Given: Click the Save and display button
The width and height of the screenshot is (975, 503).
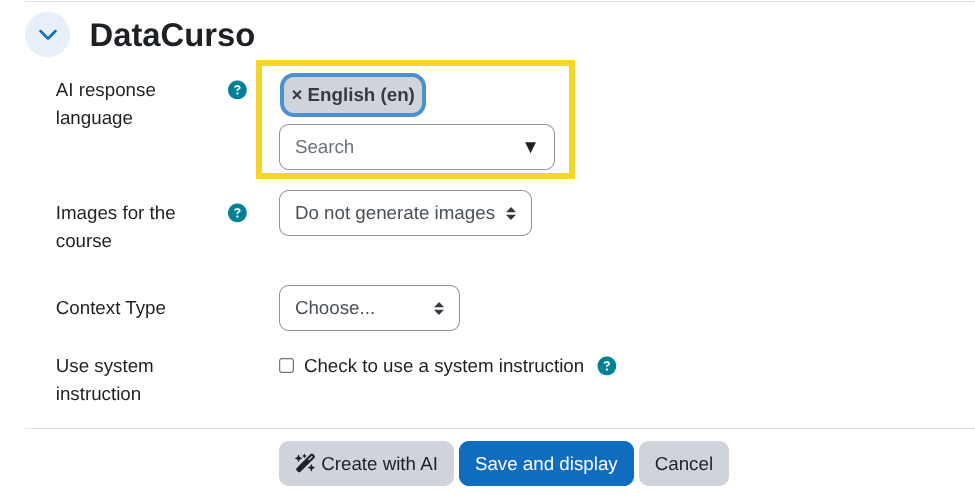Looking at the screenshot, I should pyautogui.click(x=546, y=464).
